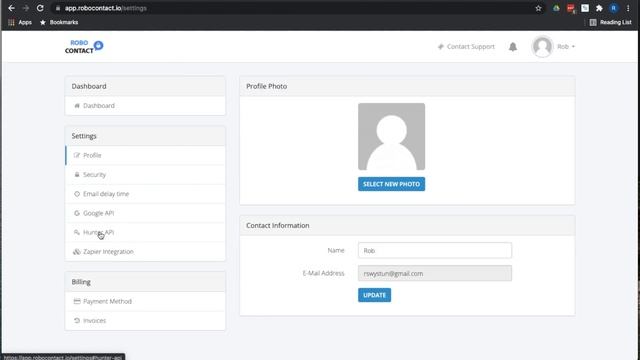Open Payment Method under Billing
Viewport: 640px width, 360px height.
[x=145, y=301]
